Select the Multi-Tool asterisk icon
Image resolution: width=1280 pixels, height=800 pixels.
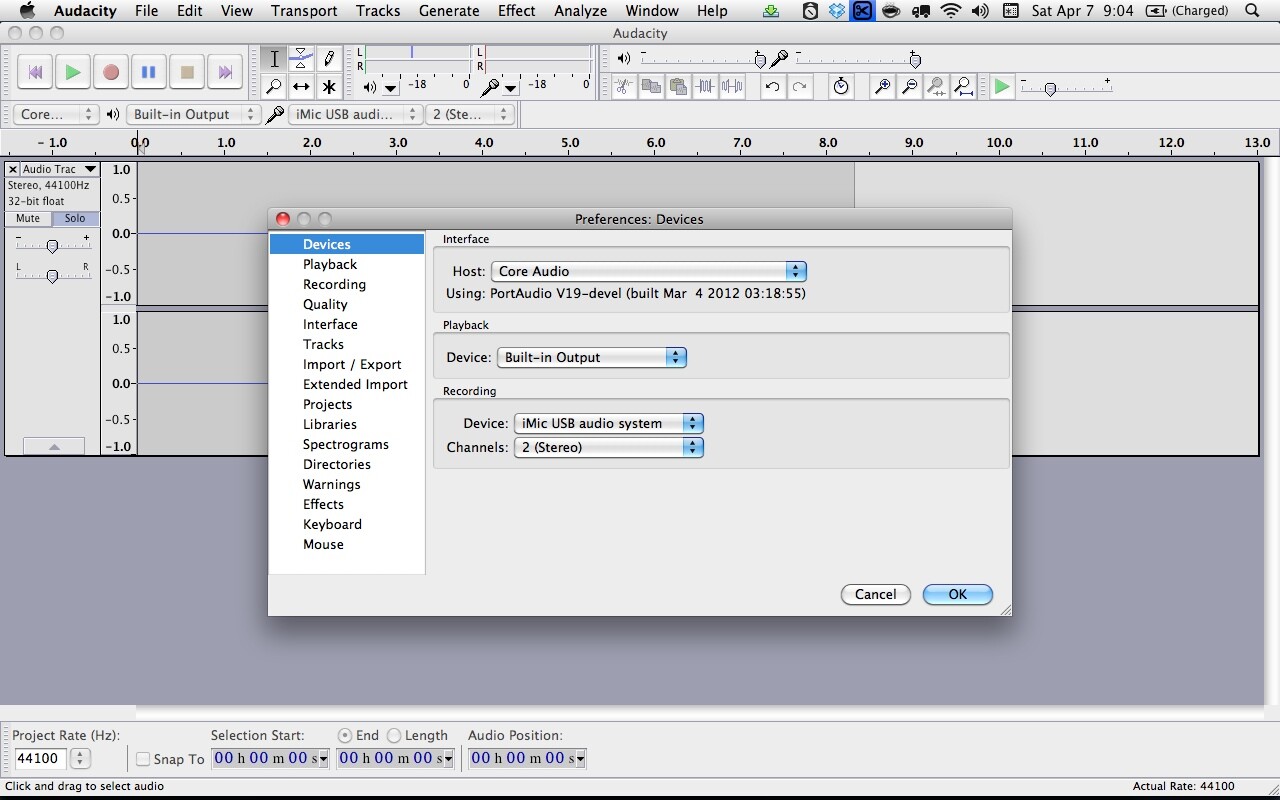click(x=328, y=87)
